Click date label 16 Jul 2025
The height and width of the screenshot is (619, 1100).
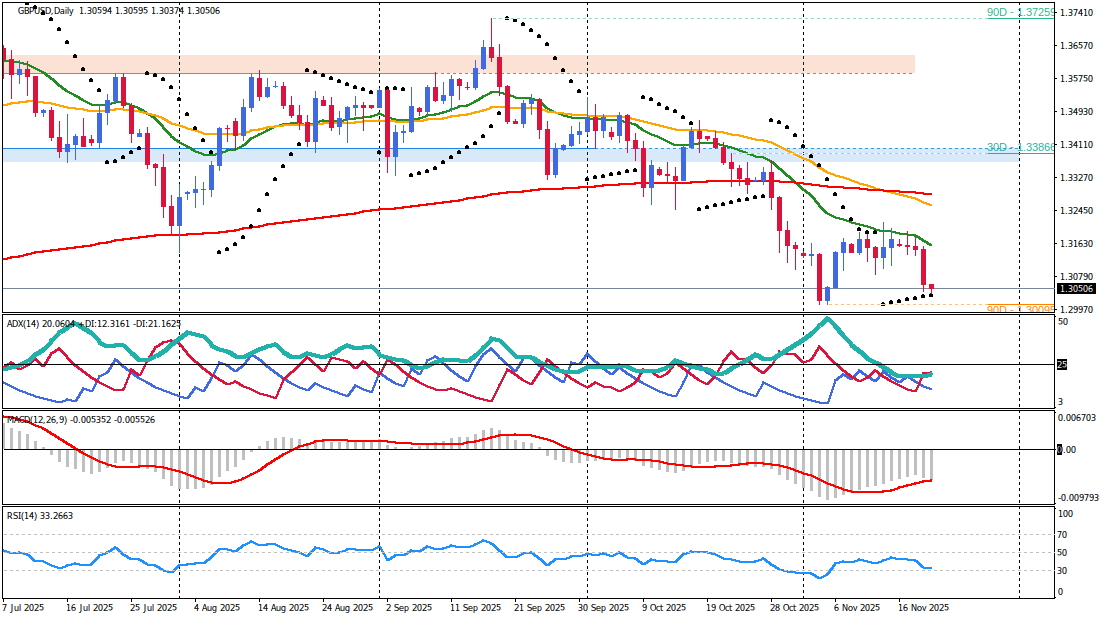pyautogui.click(x=90, y=608)
